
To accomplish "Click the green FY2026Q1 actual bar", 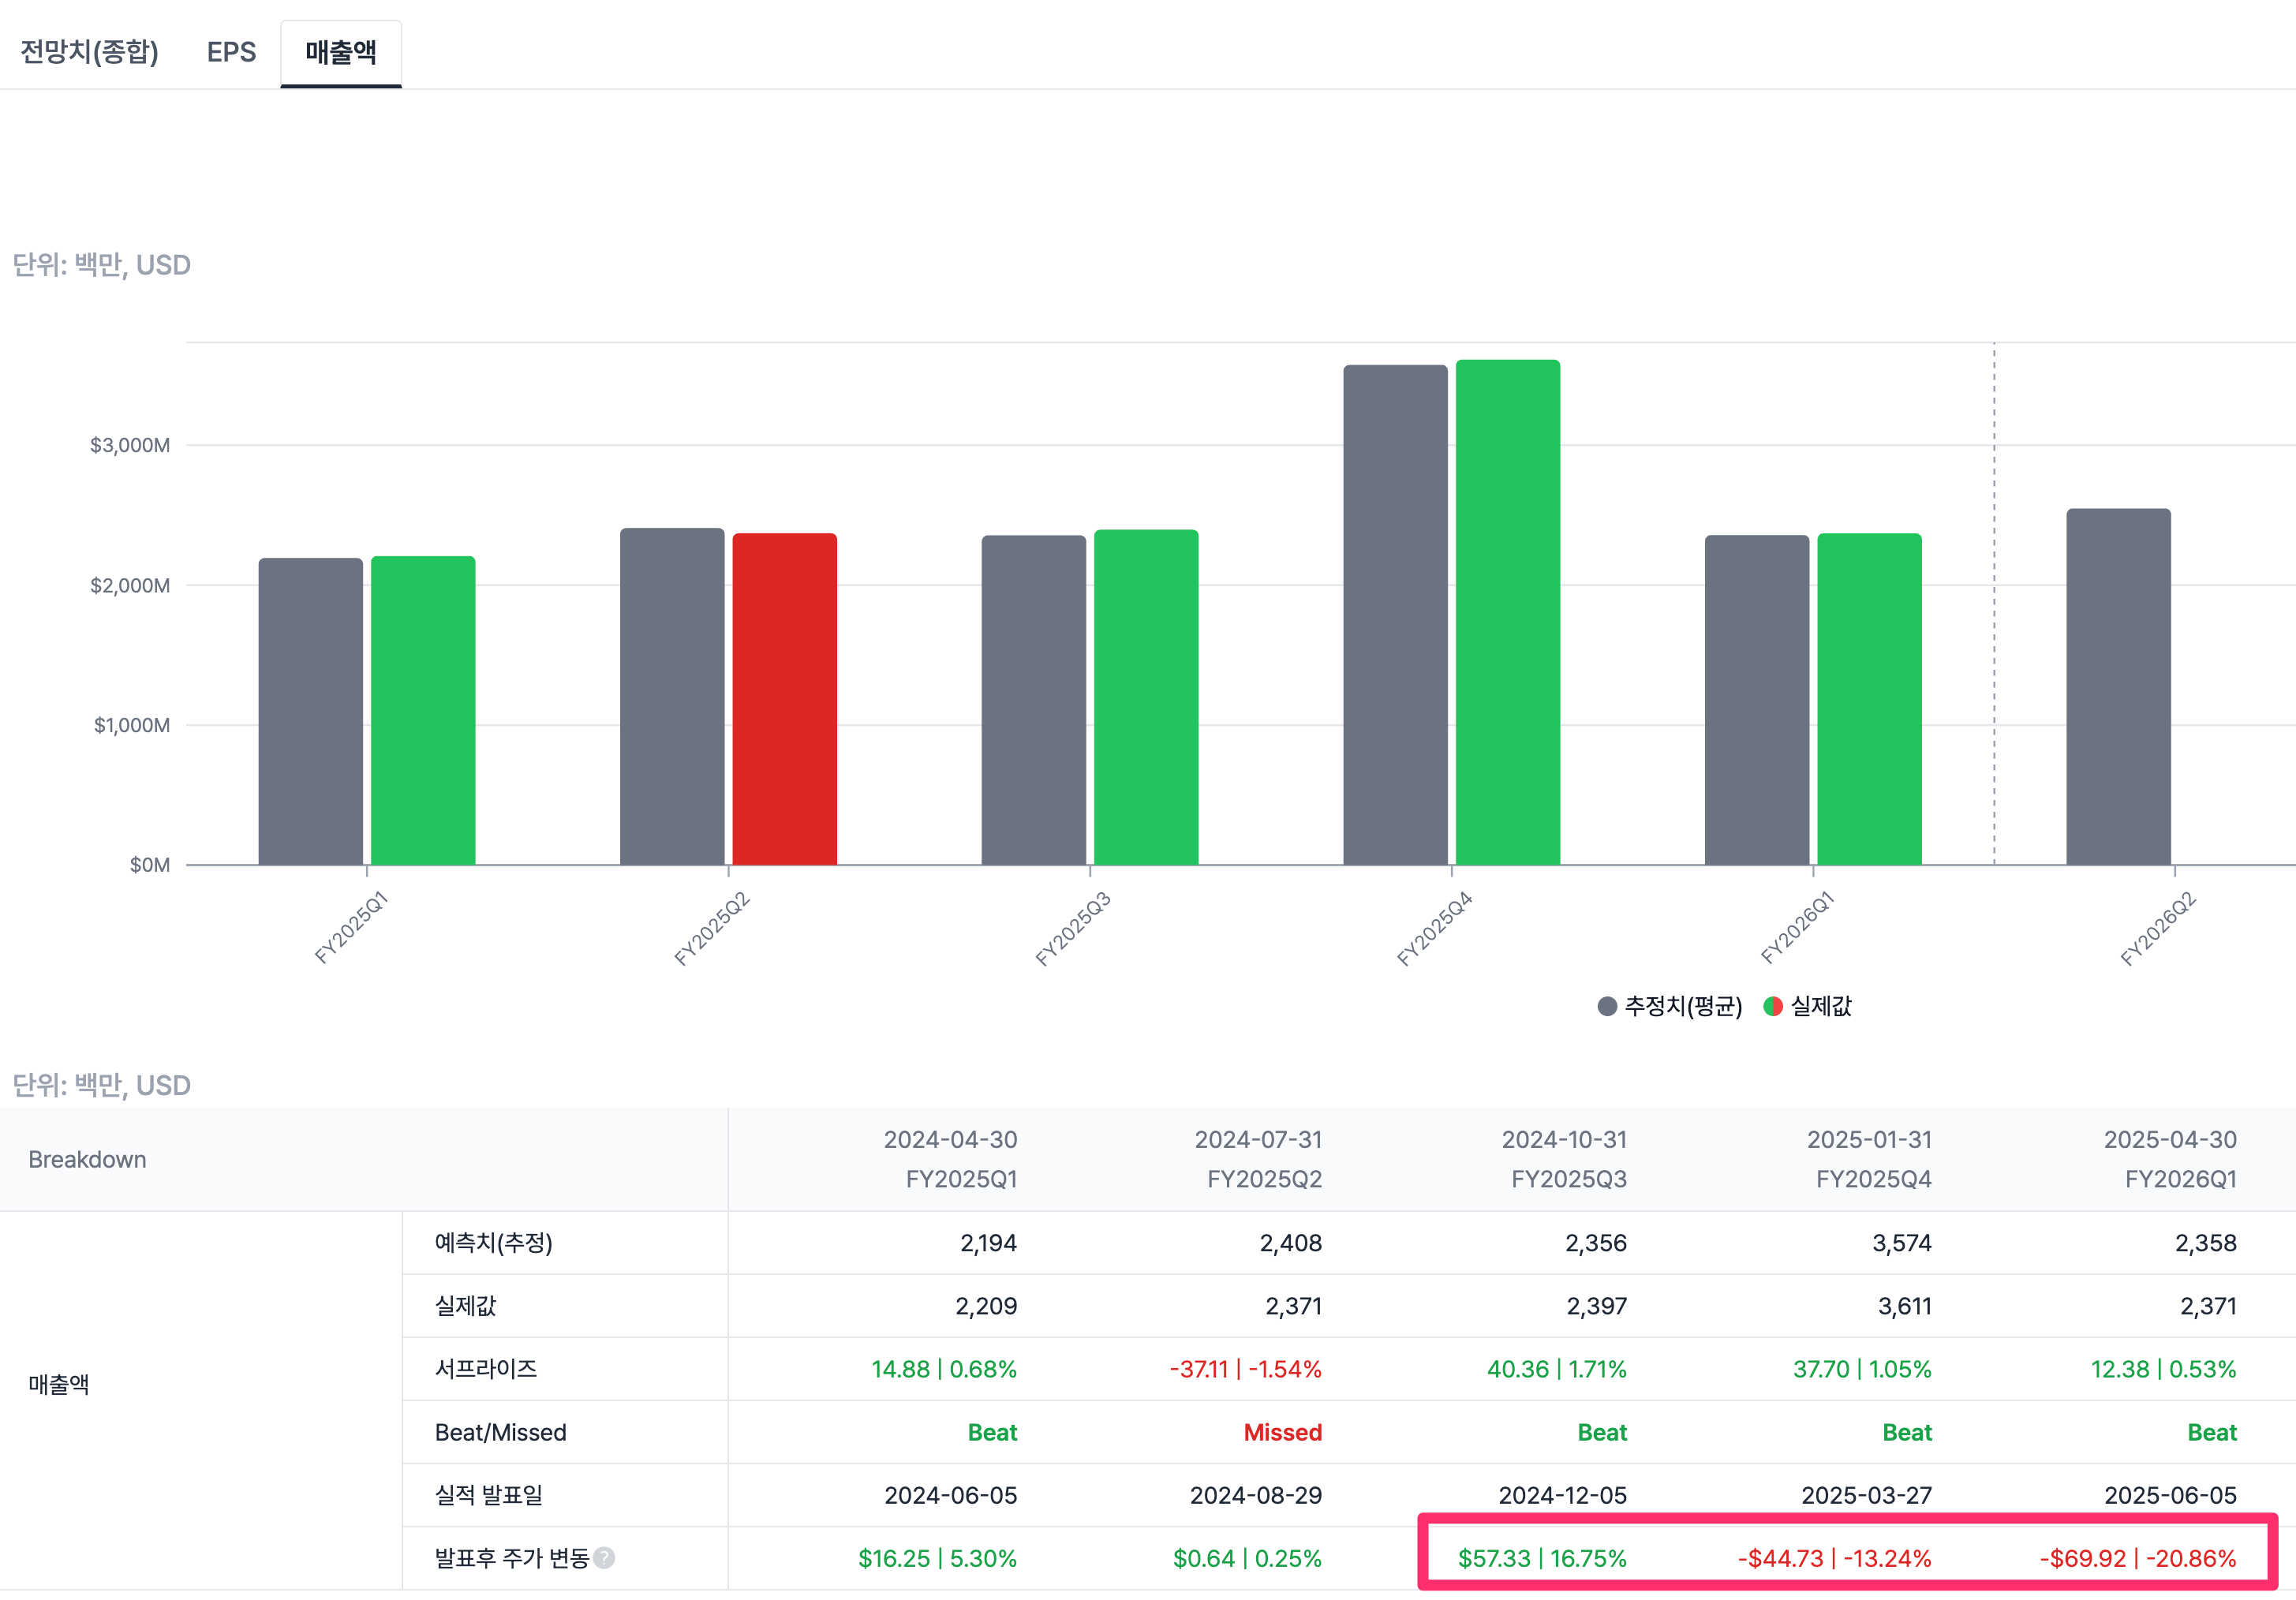I will (1869, 699).
